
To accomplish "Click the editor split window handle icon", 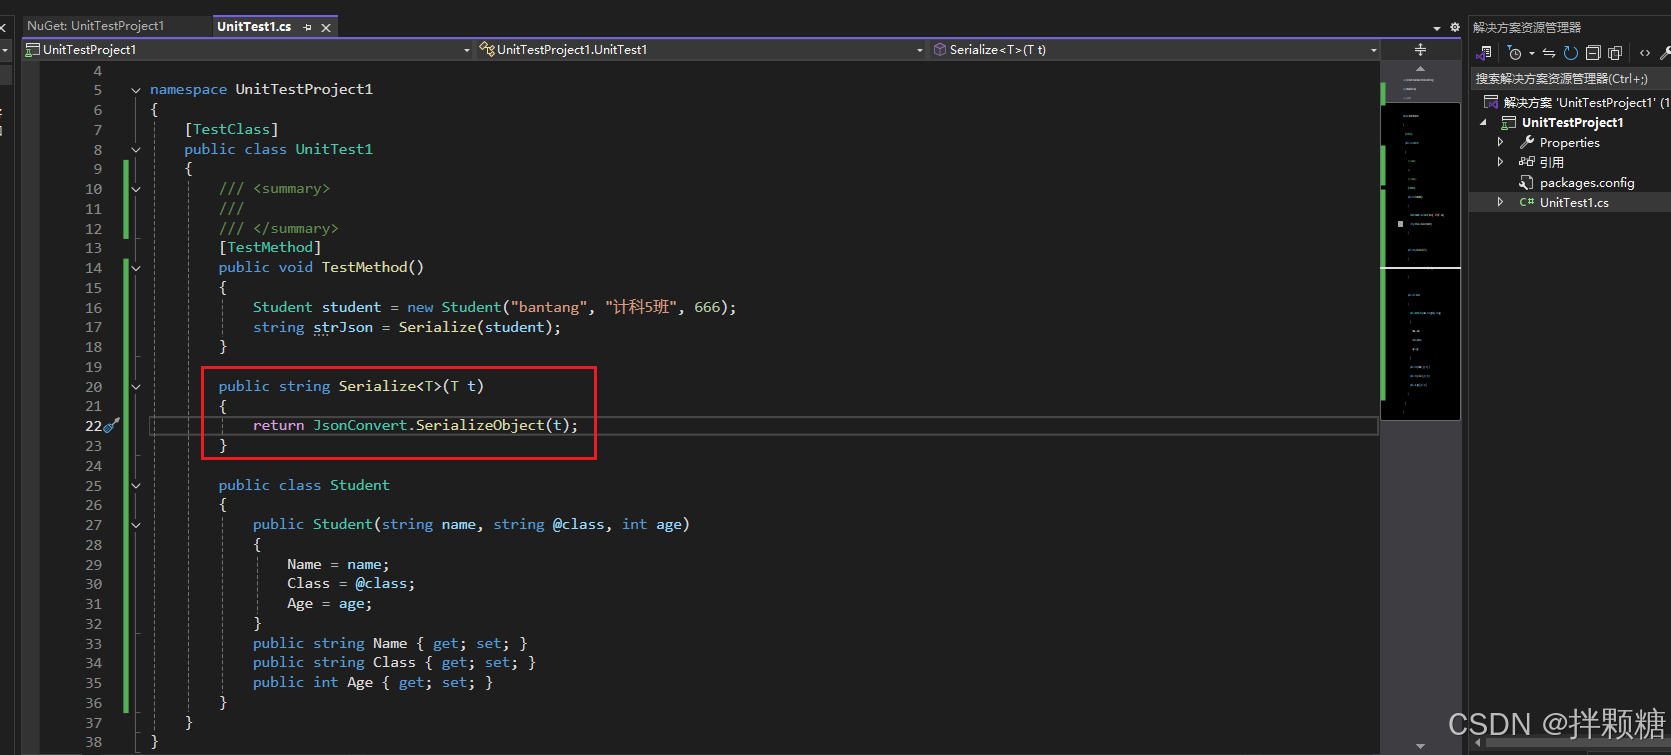I will [1420, 49].
